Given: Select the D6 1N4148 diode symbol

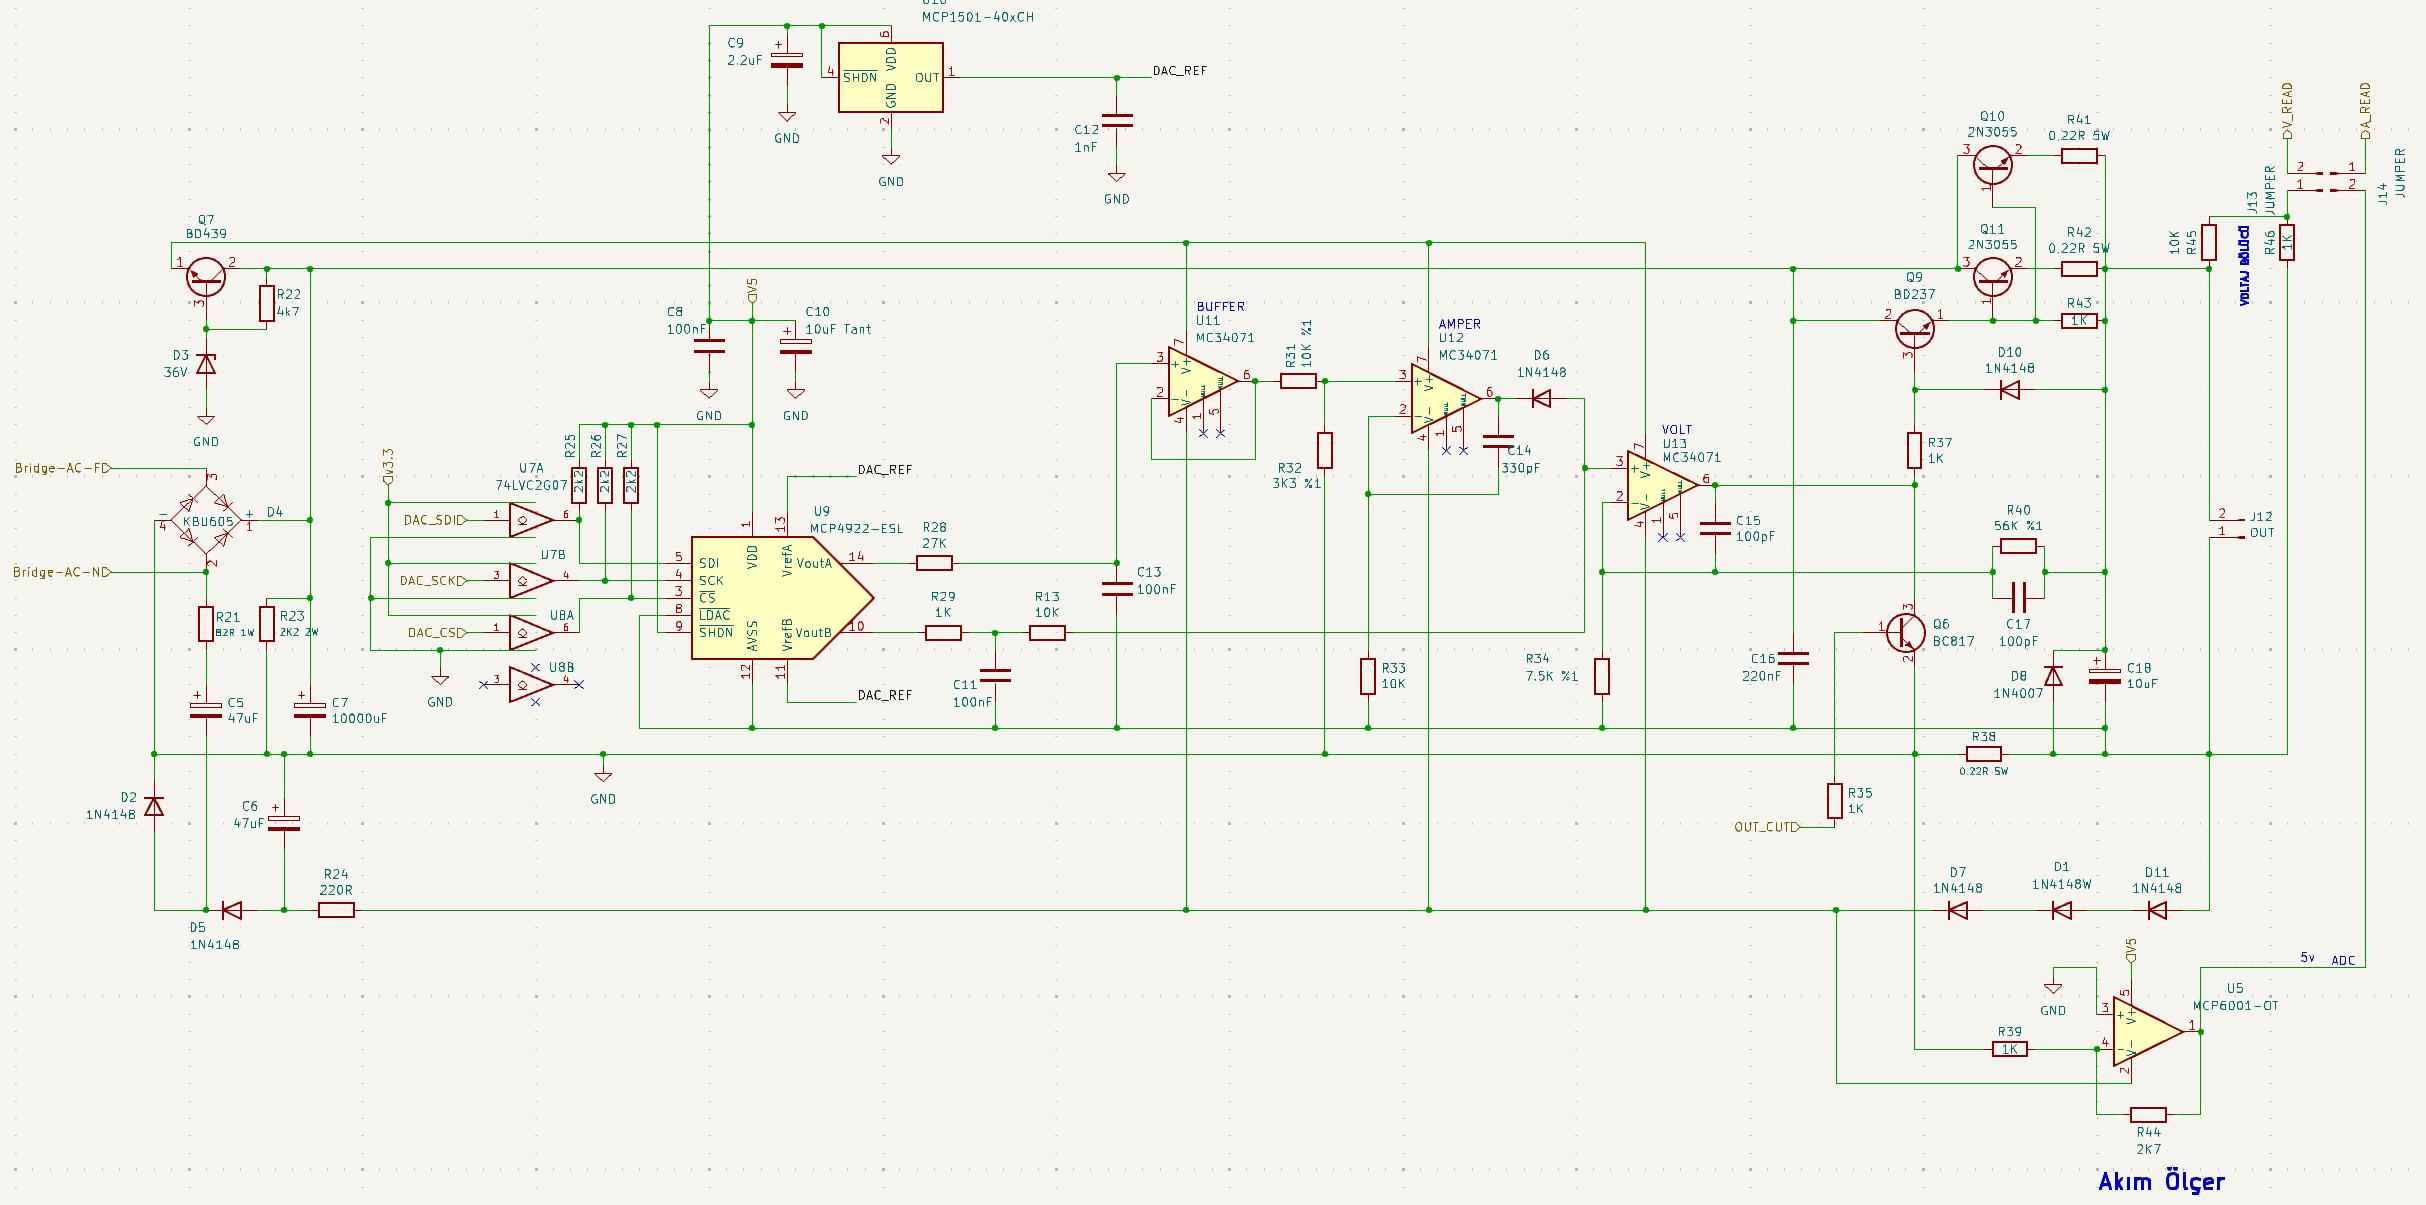Looking at the screenshot, I should click(1541, 398).
